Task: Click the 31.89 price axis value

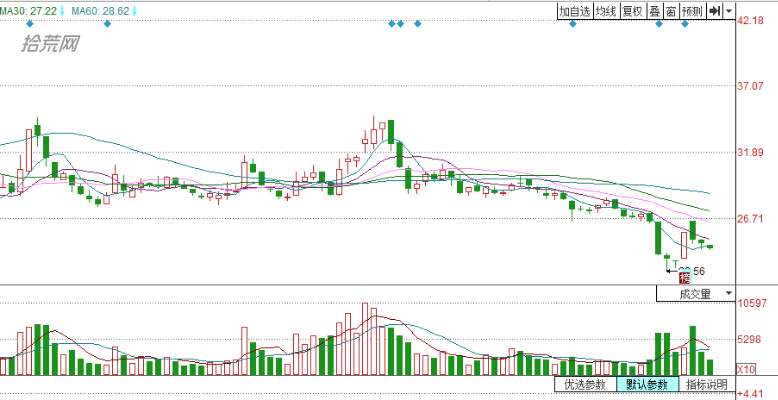Action: coord(751,152)
